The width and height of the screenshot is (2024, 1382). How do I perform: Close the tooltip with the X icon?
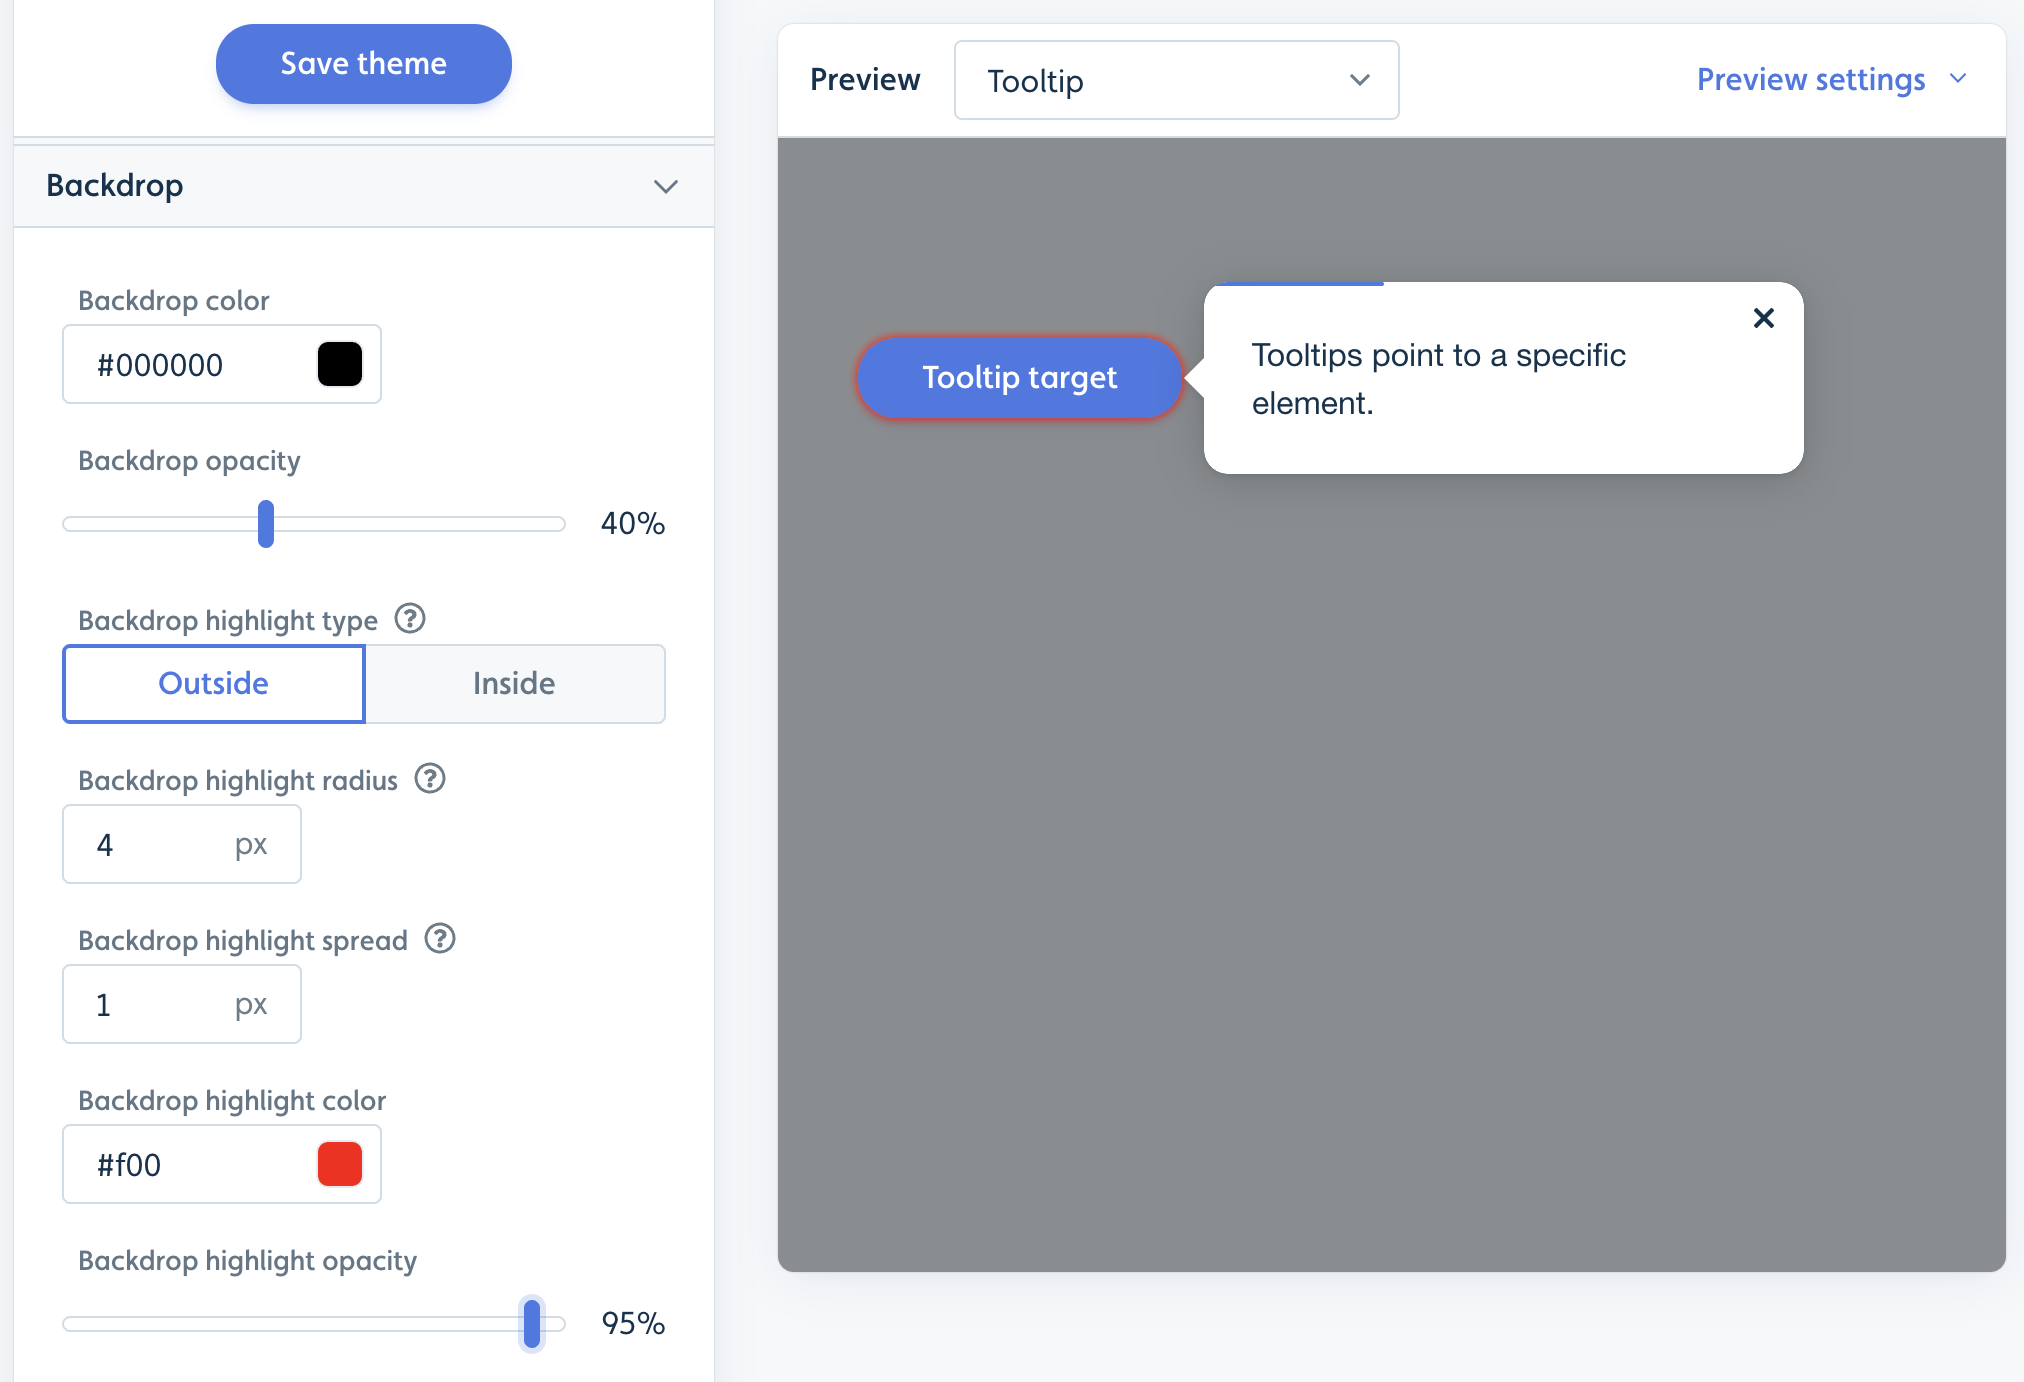pos(1764,318)
